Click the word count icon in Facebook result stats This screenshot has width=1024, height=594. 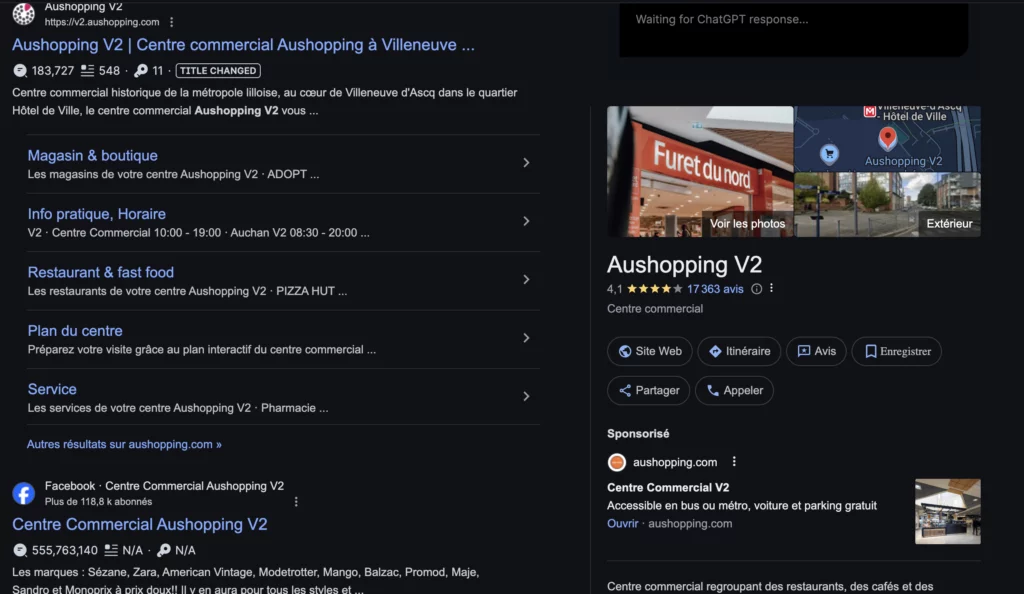(112, 550)
